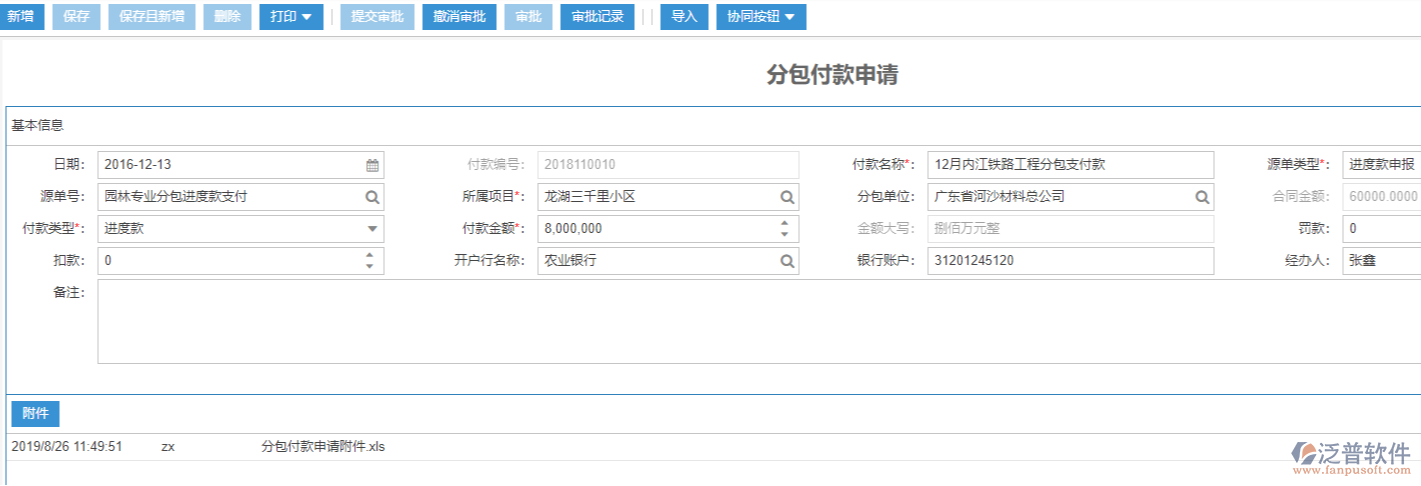This screenshot has height=486, width=1421.
Task: Click the 银行账户 input field
Action: pyautogui.click(x=1070, y=261)
